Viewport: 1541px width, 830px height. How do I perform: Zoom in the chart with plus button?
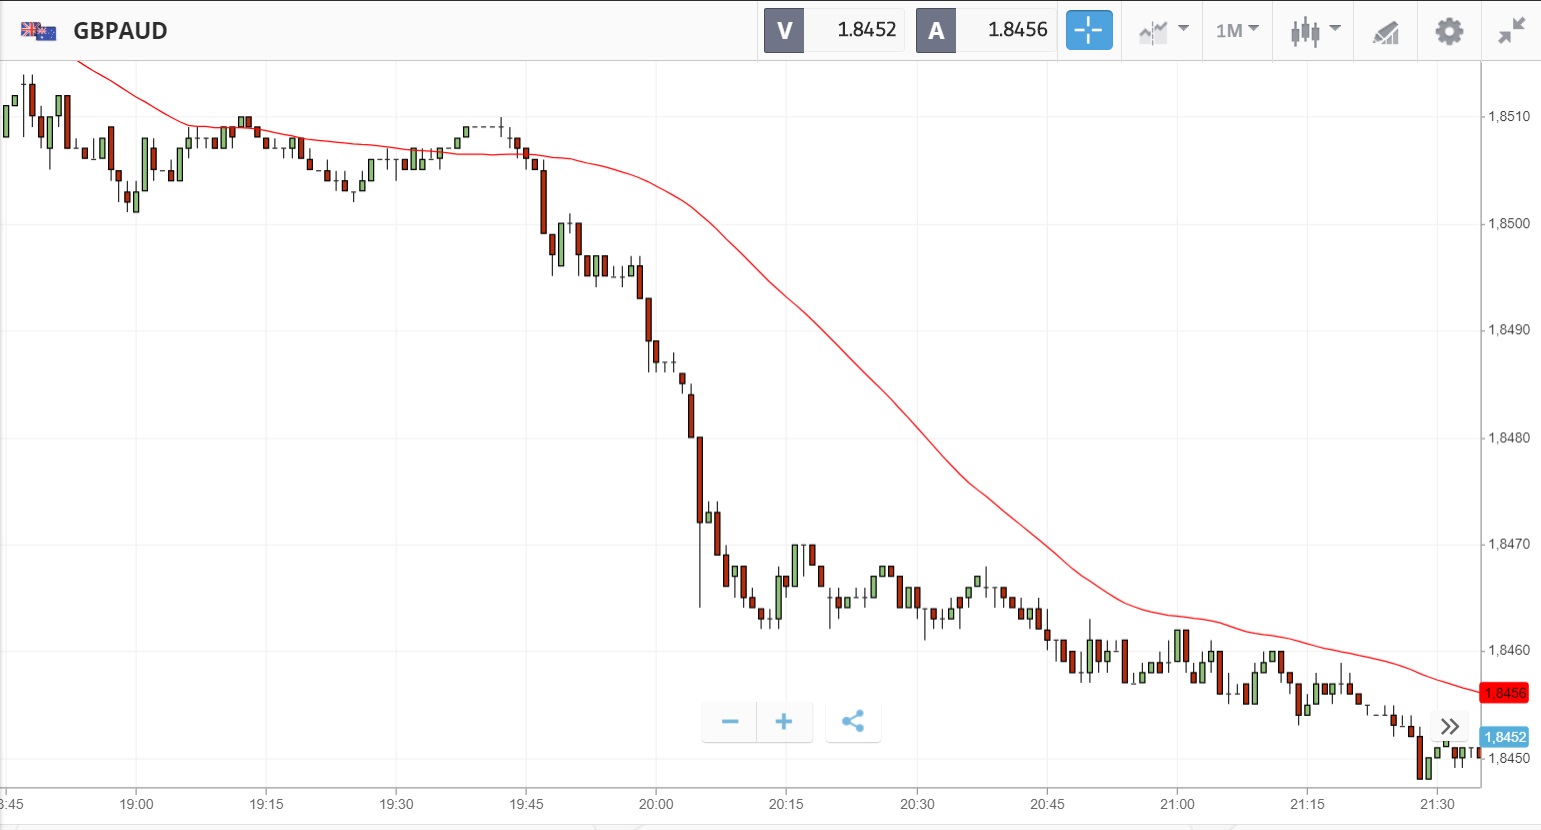tap(784, 722)
